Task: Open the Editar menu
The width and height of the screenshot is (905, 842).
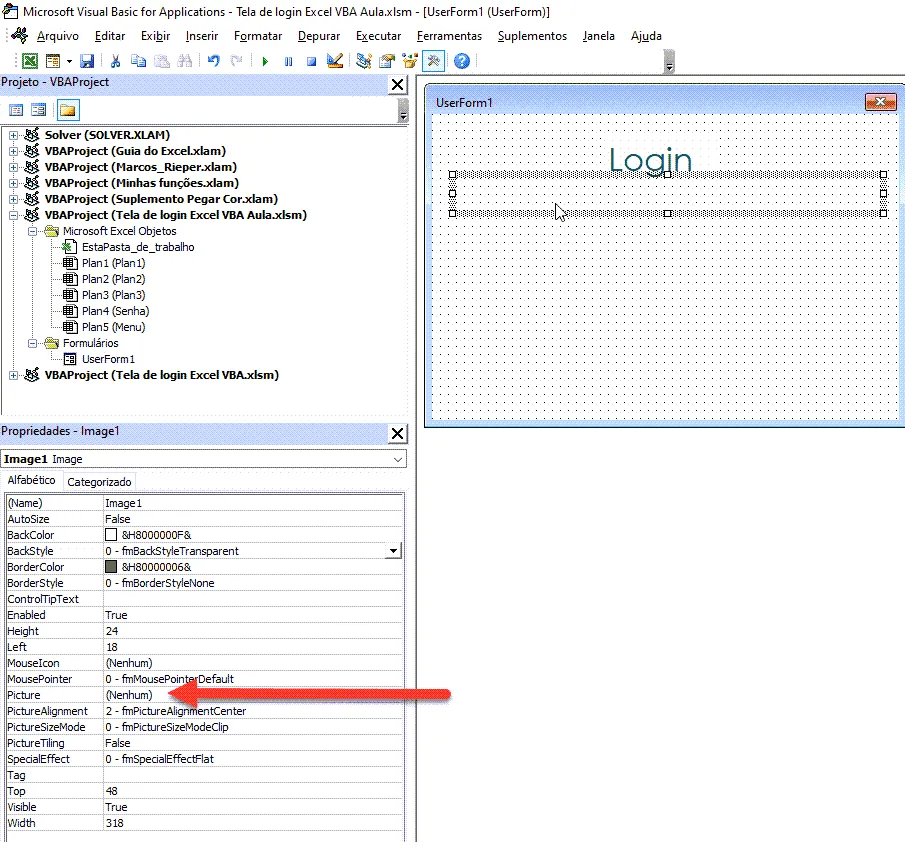Action: [x=110, y=36]
